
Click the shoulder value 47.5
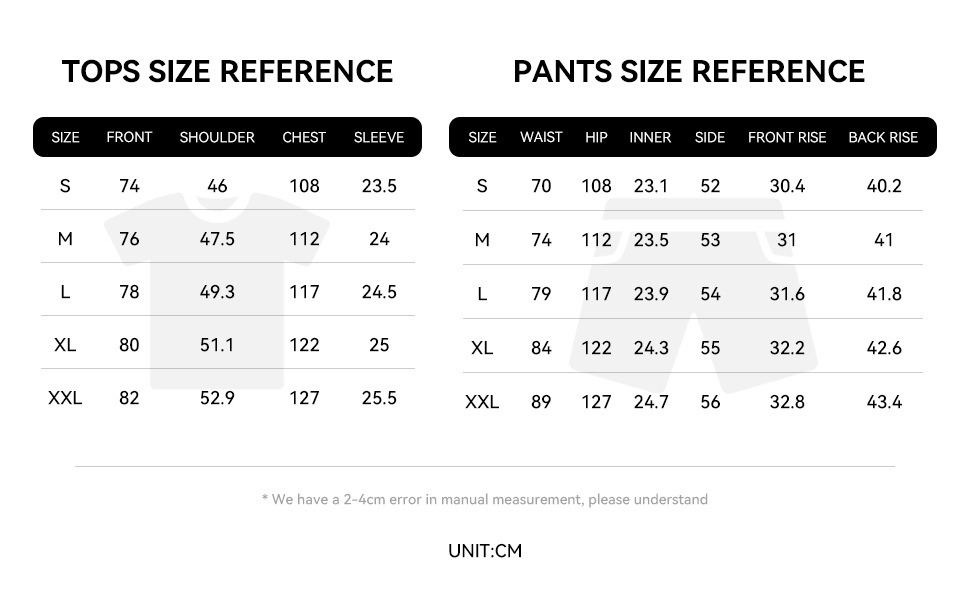click(217, 239)
